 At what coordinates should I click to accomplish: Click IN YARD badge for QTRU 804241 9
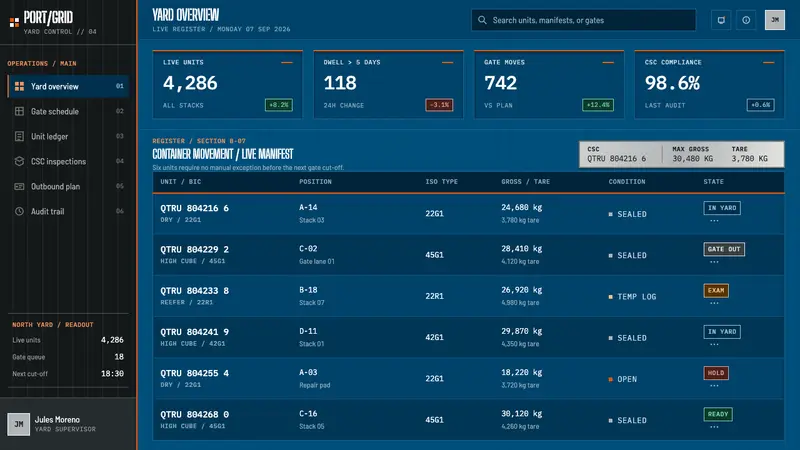(x=722, y=332)
